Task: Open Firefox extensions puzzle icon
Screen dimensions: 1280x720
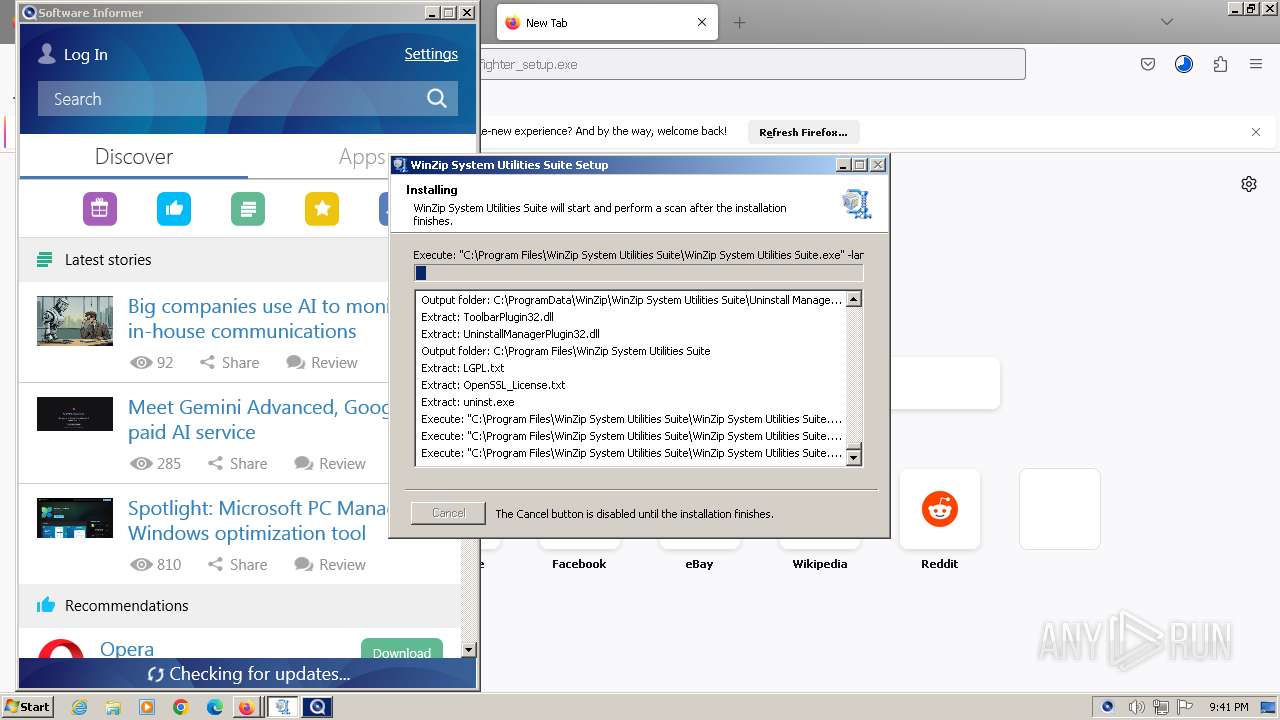Action: tap(1220, 64)
